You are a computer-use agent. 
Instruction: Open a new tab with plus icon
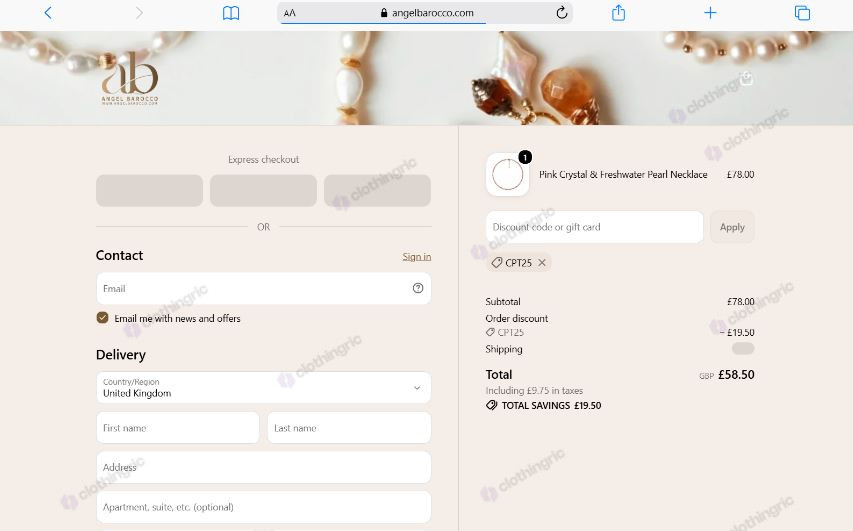click(x=710, y=13)
